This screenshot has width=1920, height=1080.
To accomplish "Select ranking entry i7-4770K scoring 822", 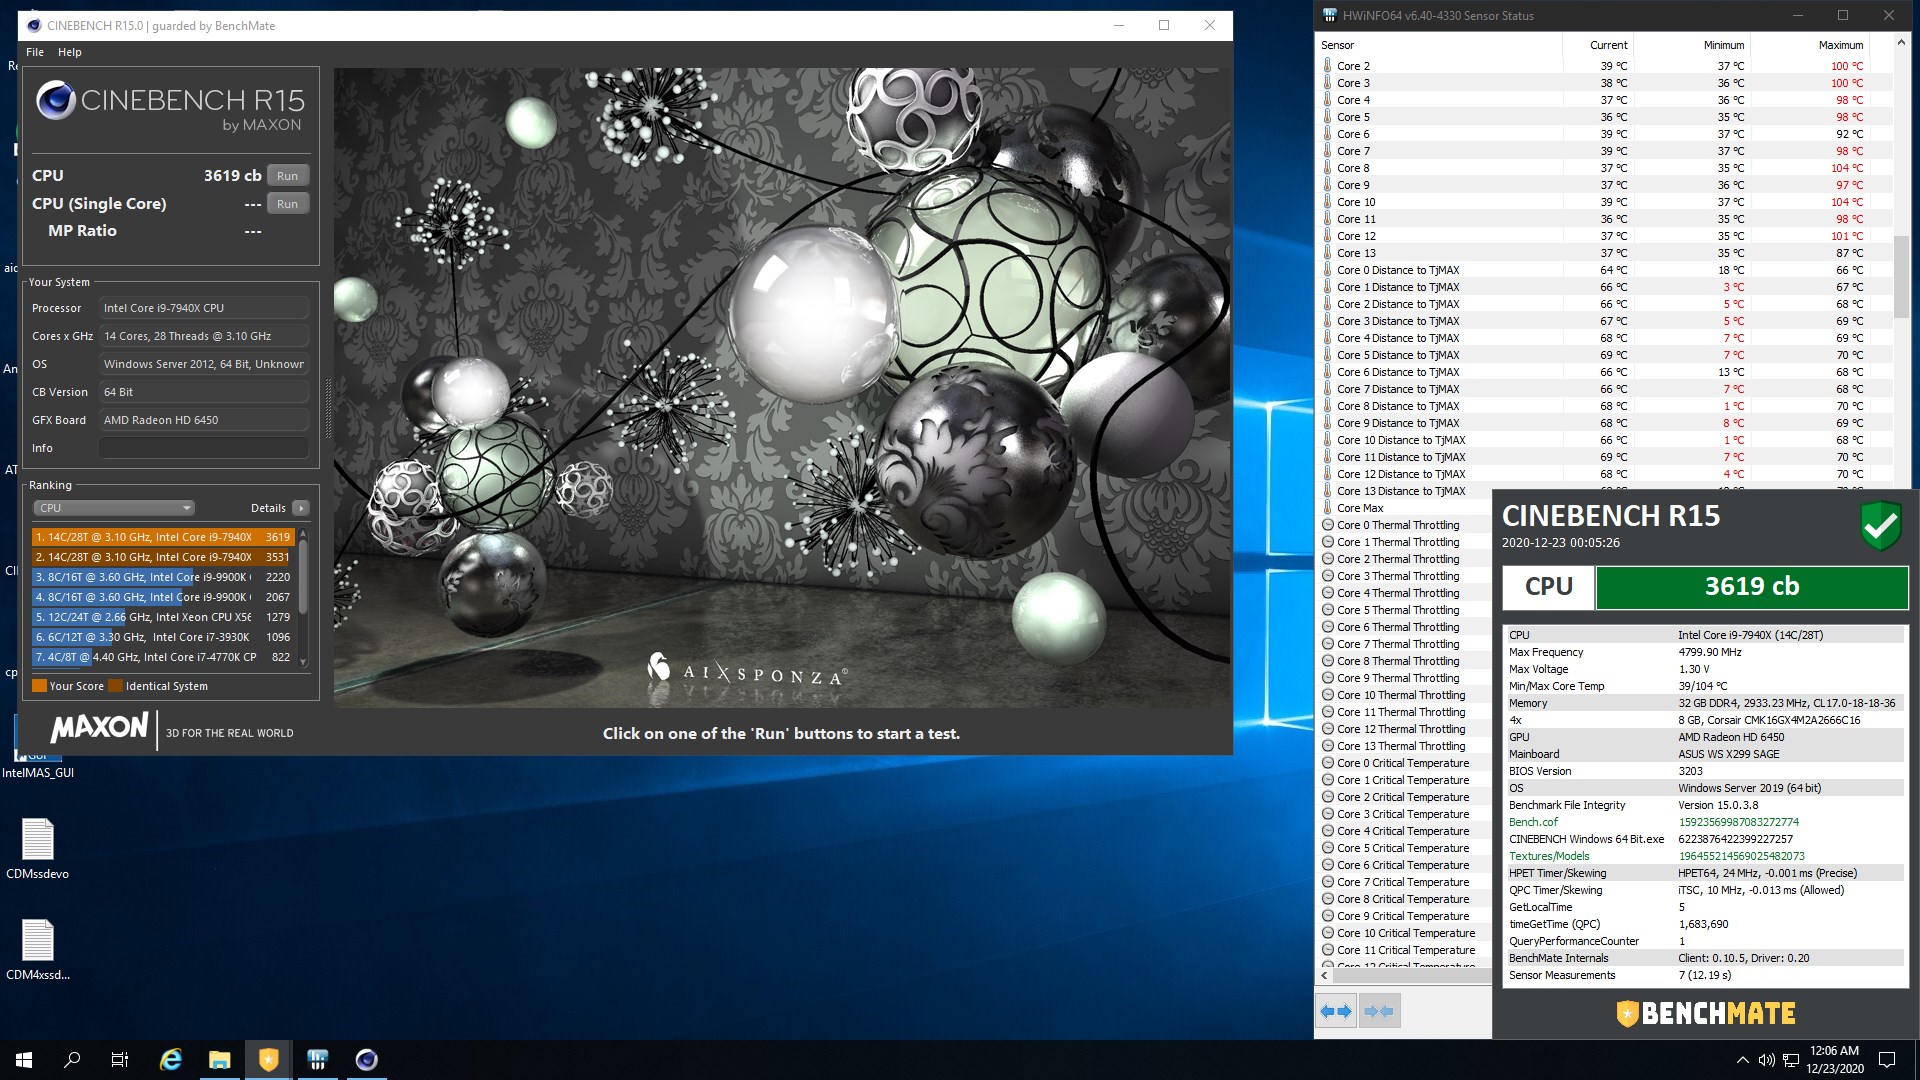I will [x=163, y=657].
